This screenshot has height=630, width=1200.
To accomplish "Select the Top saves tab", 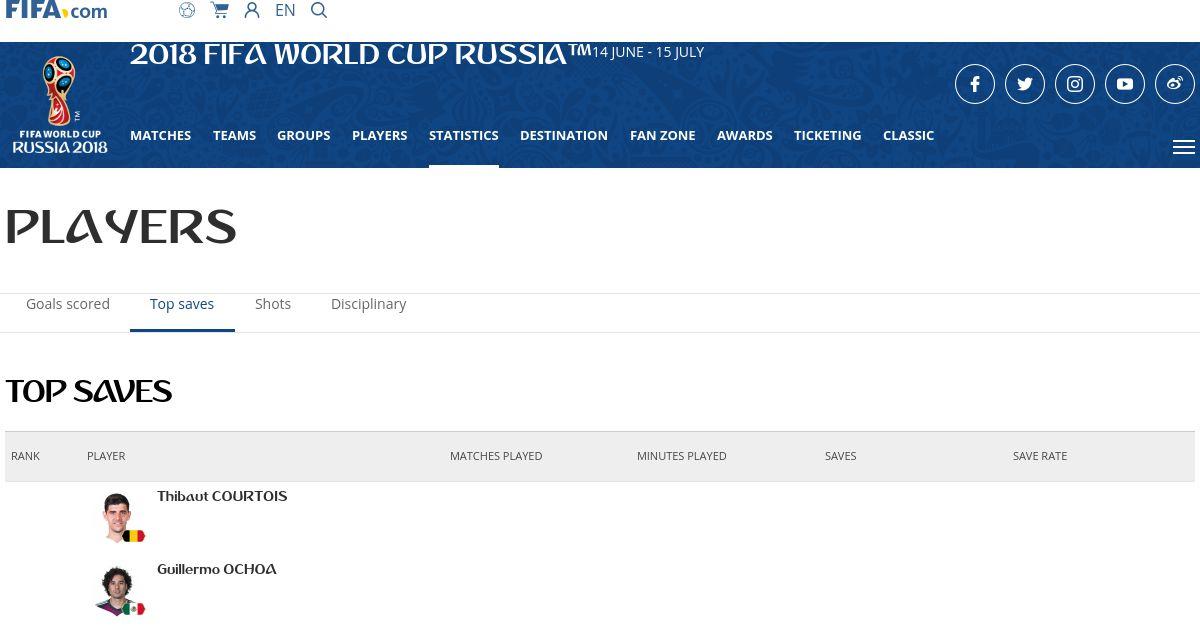I will (182, 304).
